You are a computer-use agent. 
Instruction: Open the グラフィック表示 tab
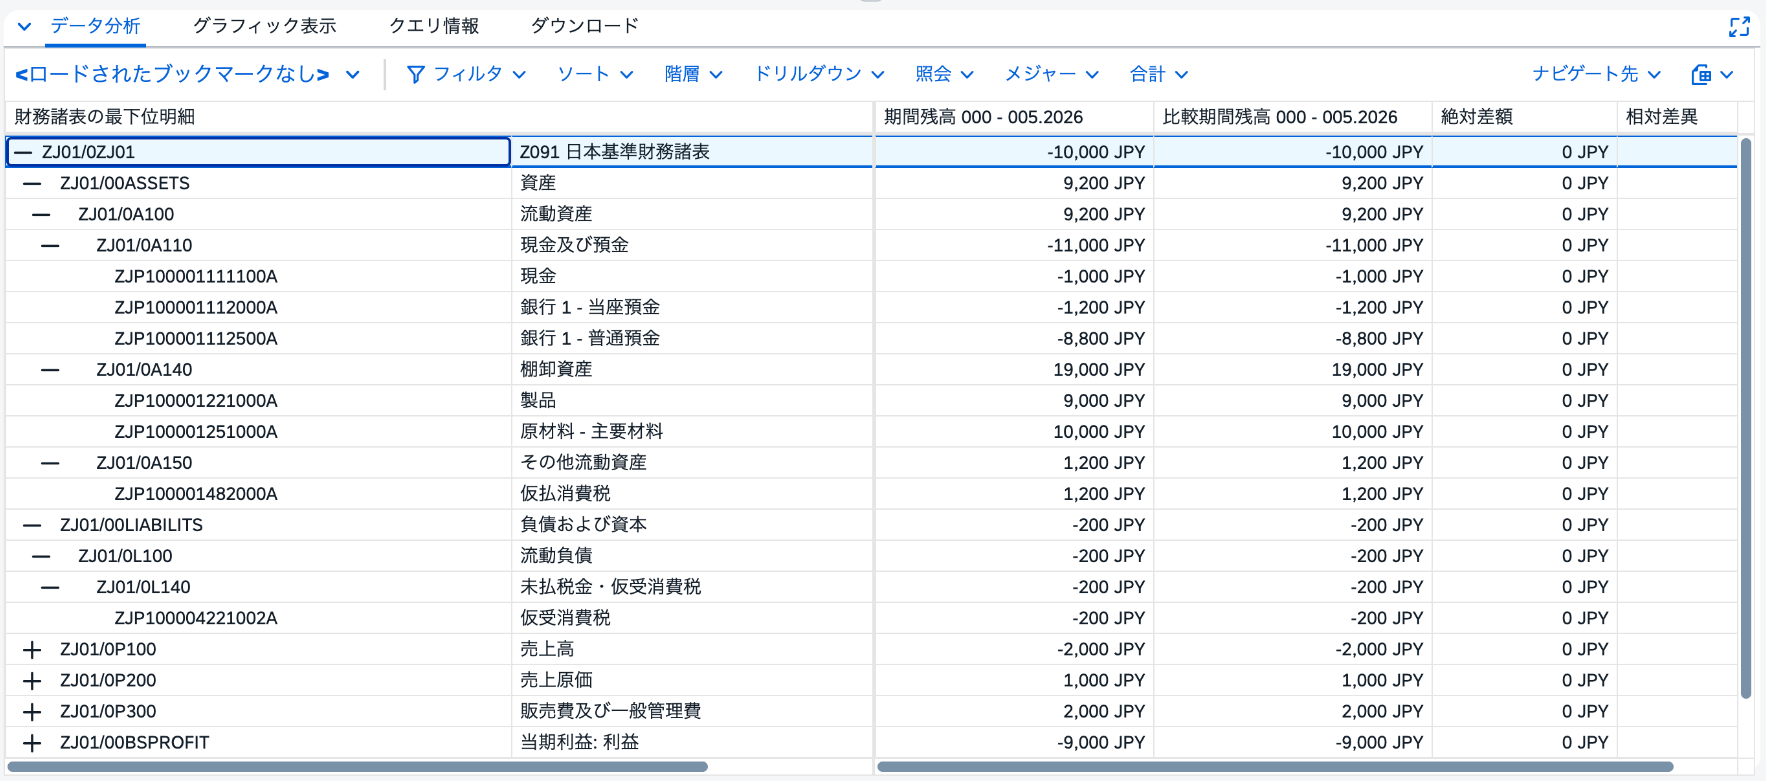tap(264, 26)
